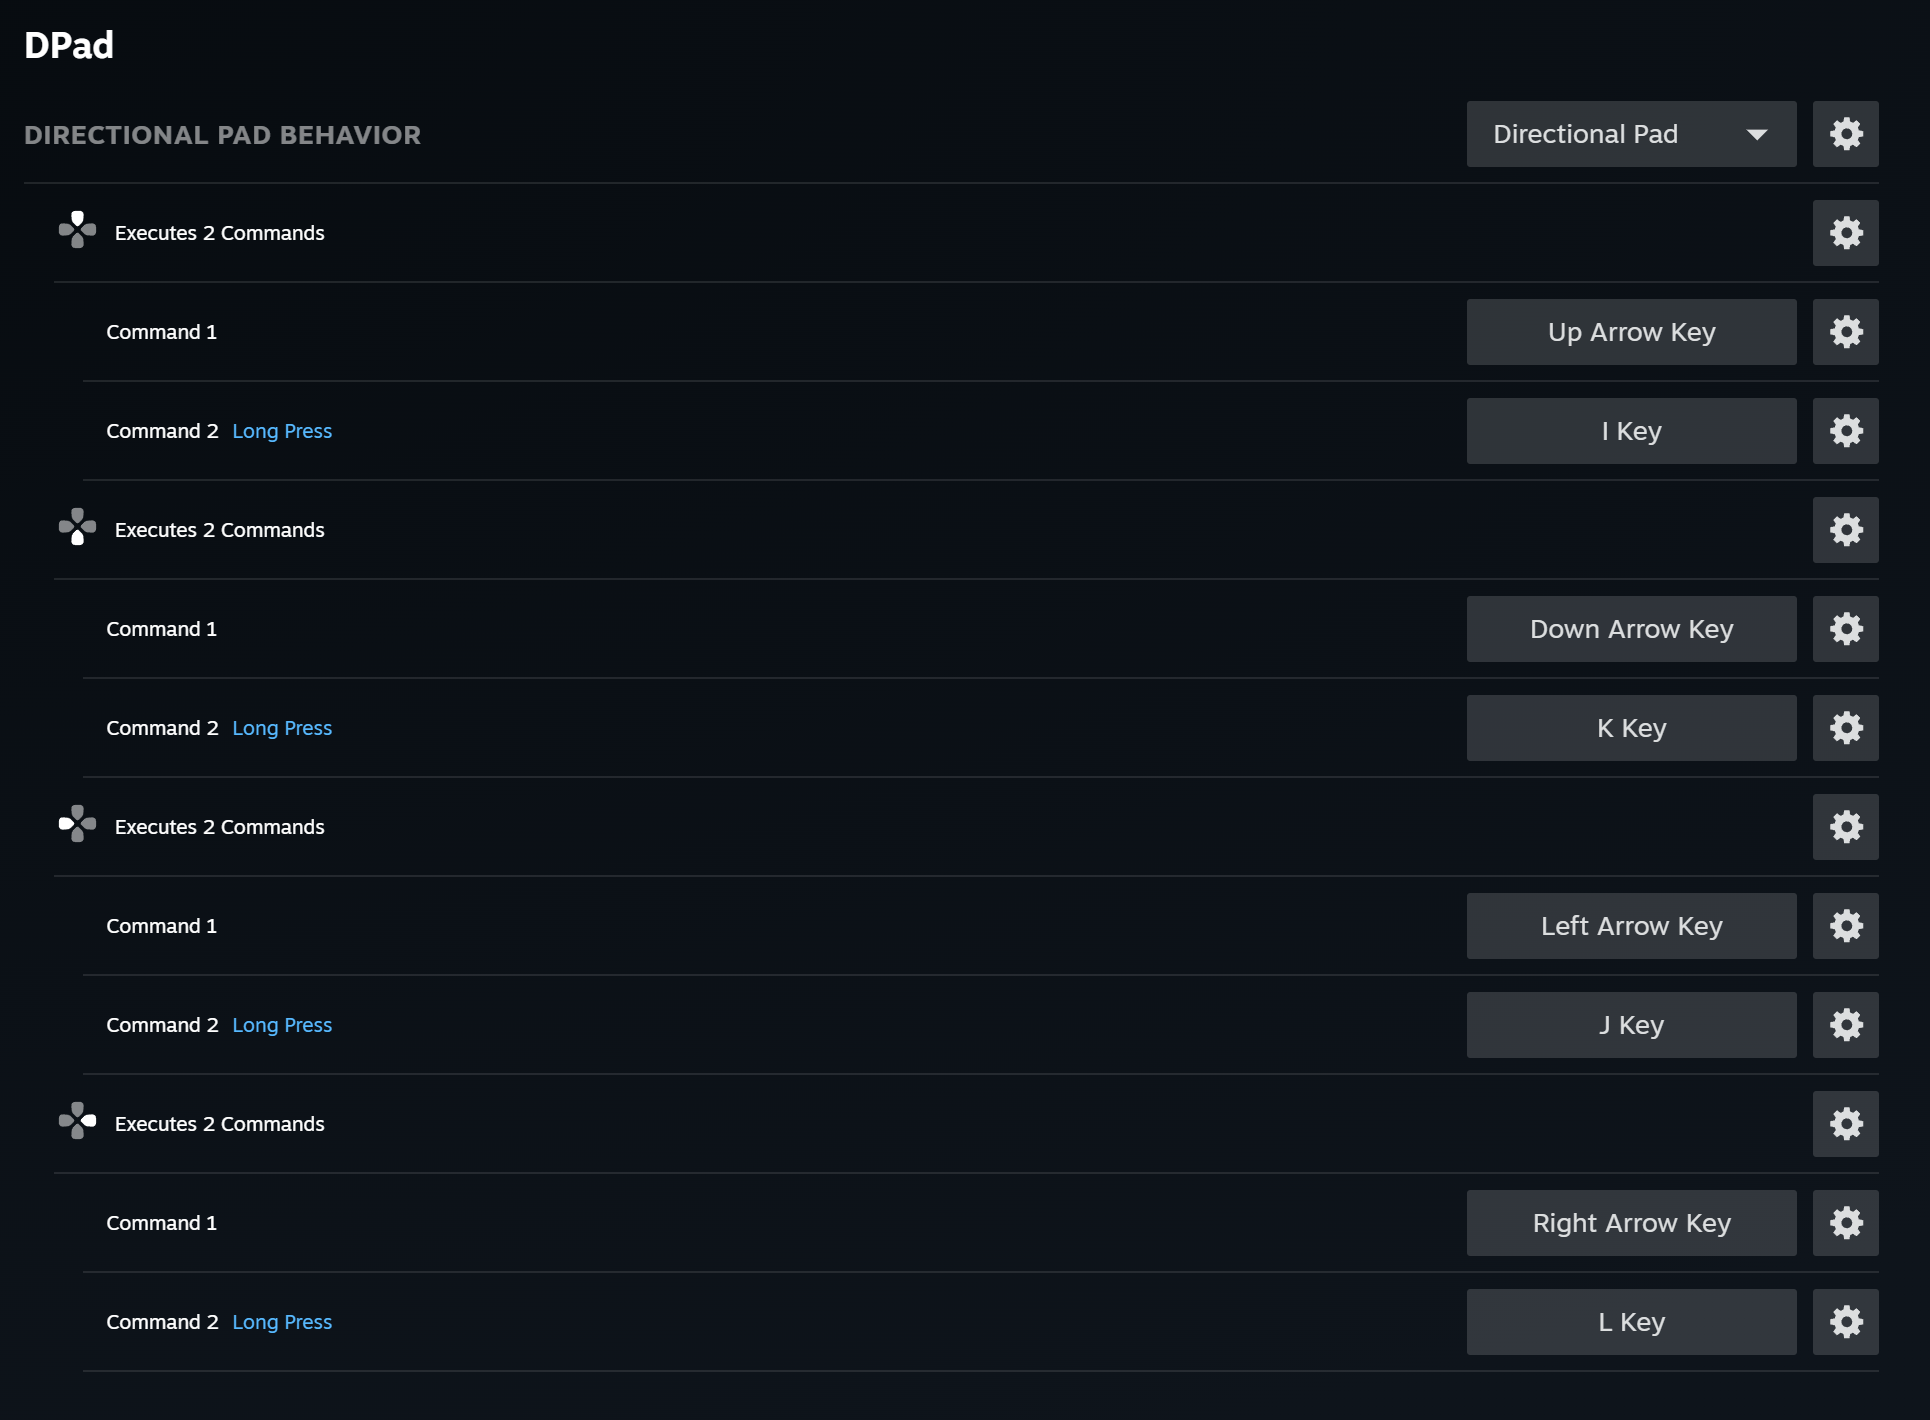1930x1420 pixels.
Task: Click Long Press link beside I Key
Action: pyautogui.click(x=282, y=431)
